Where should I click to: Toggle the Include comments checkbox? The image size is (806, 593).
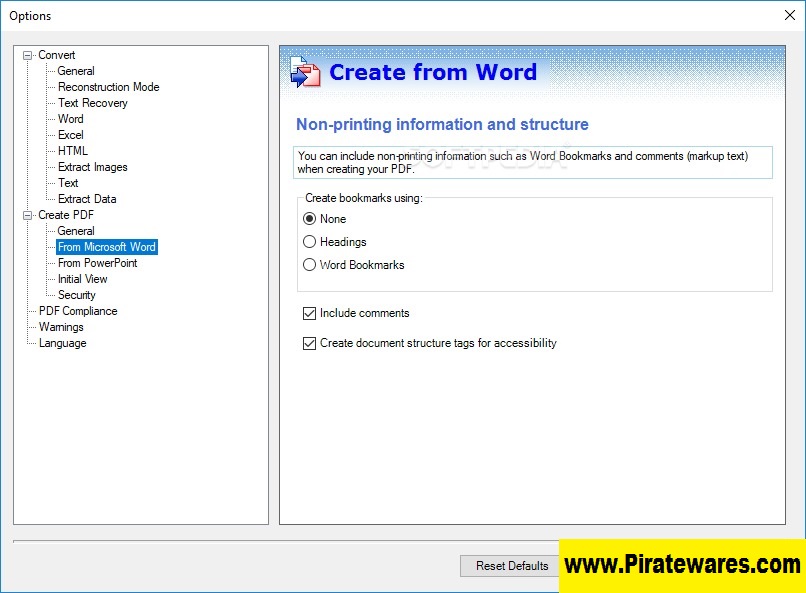point(310,313)
